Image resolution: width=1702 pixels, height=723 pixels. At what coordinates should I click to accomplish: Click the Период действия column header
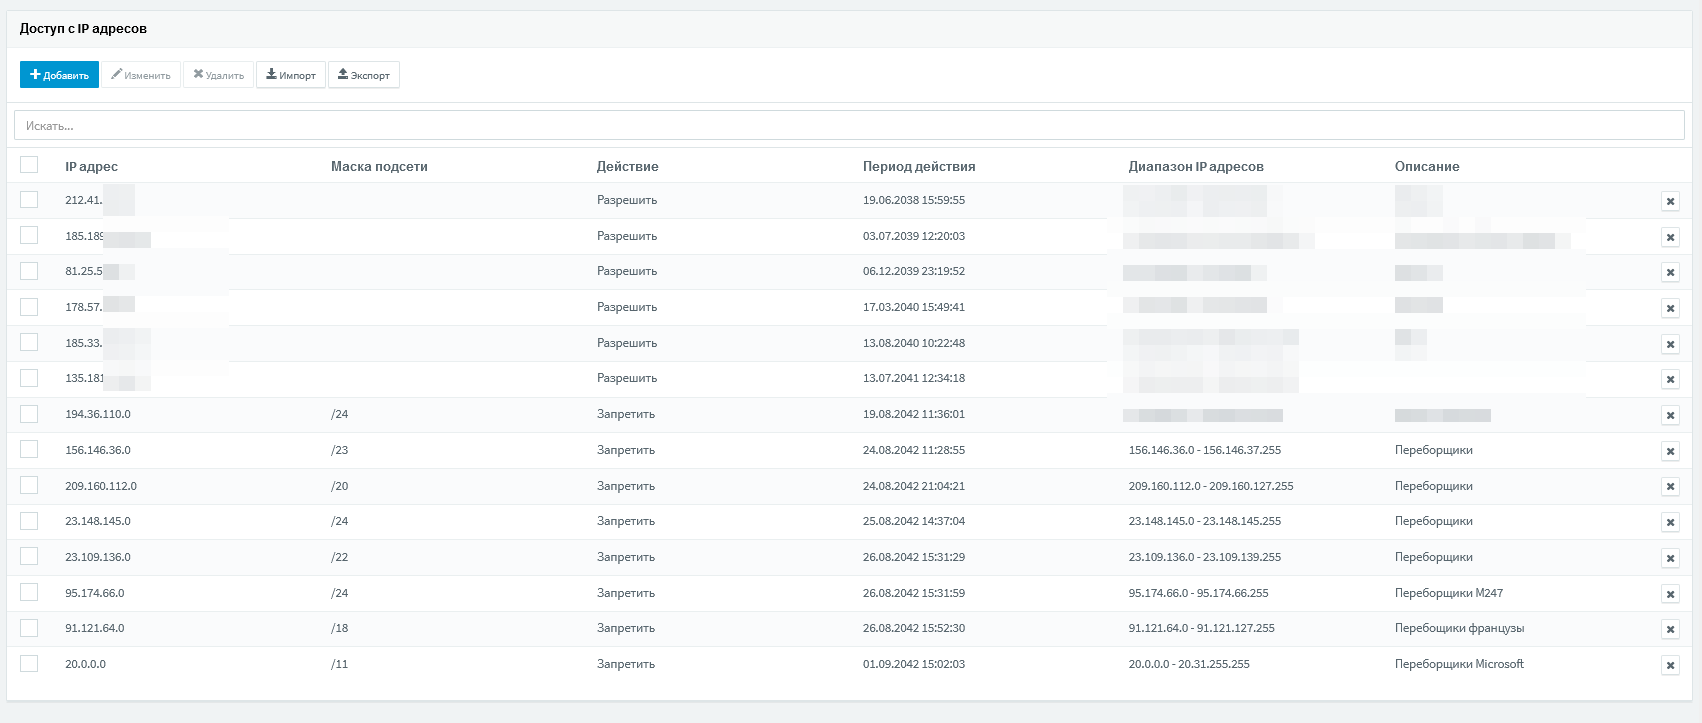(x=919, y=166)
